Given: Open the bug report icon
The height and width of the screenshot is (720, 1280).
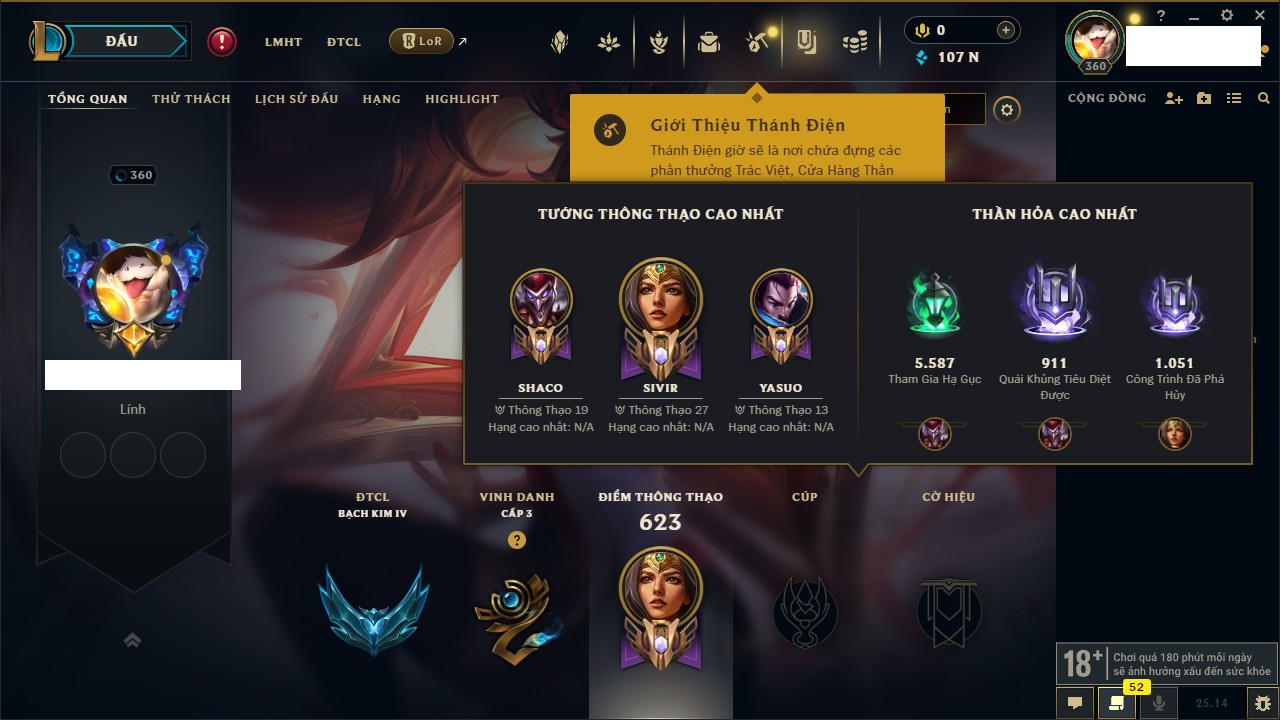Looking at the screenshot, I should coord(1263,703).
